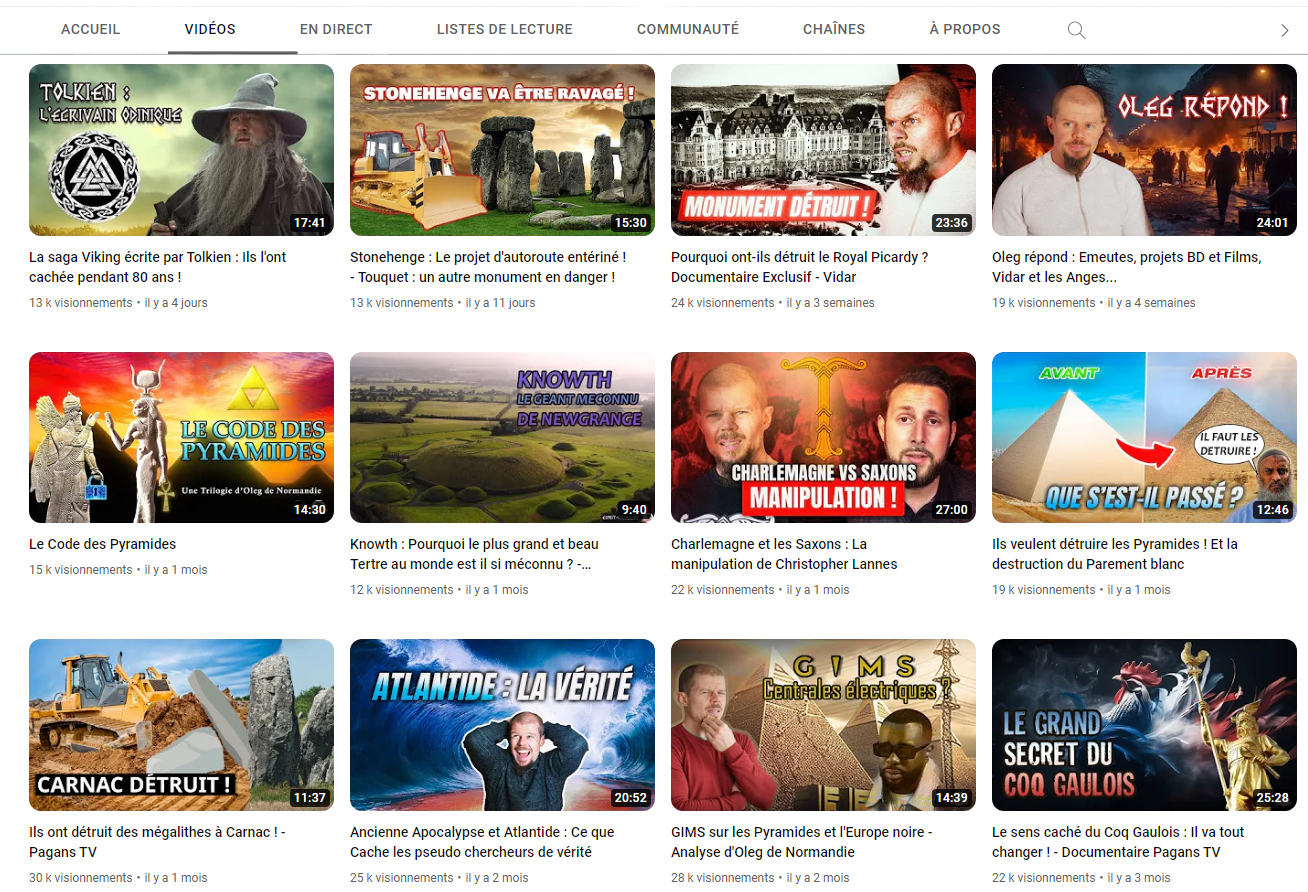The width and height of the screenshot is (1308, 892).
Task: Play the Stonehenge va être ravagé thumbnail
Action: 502,150
